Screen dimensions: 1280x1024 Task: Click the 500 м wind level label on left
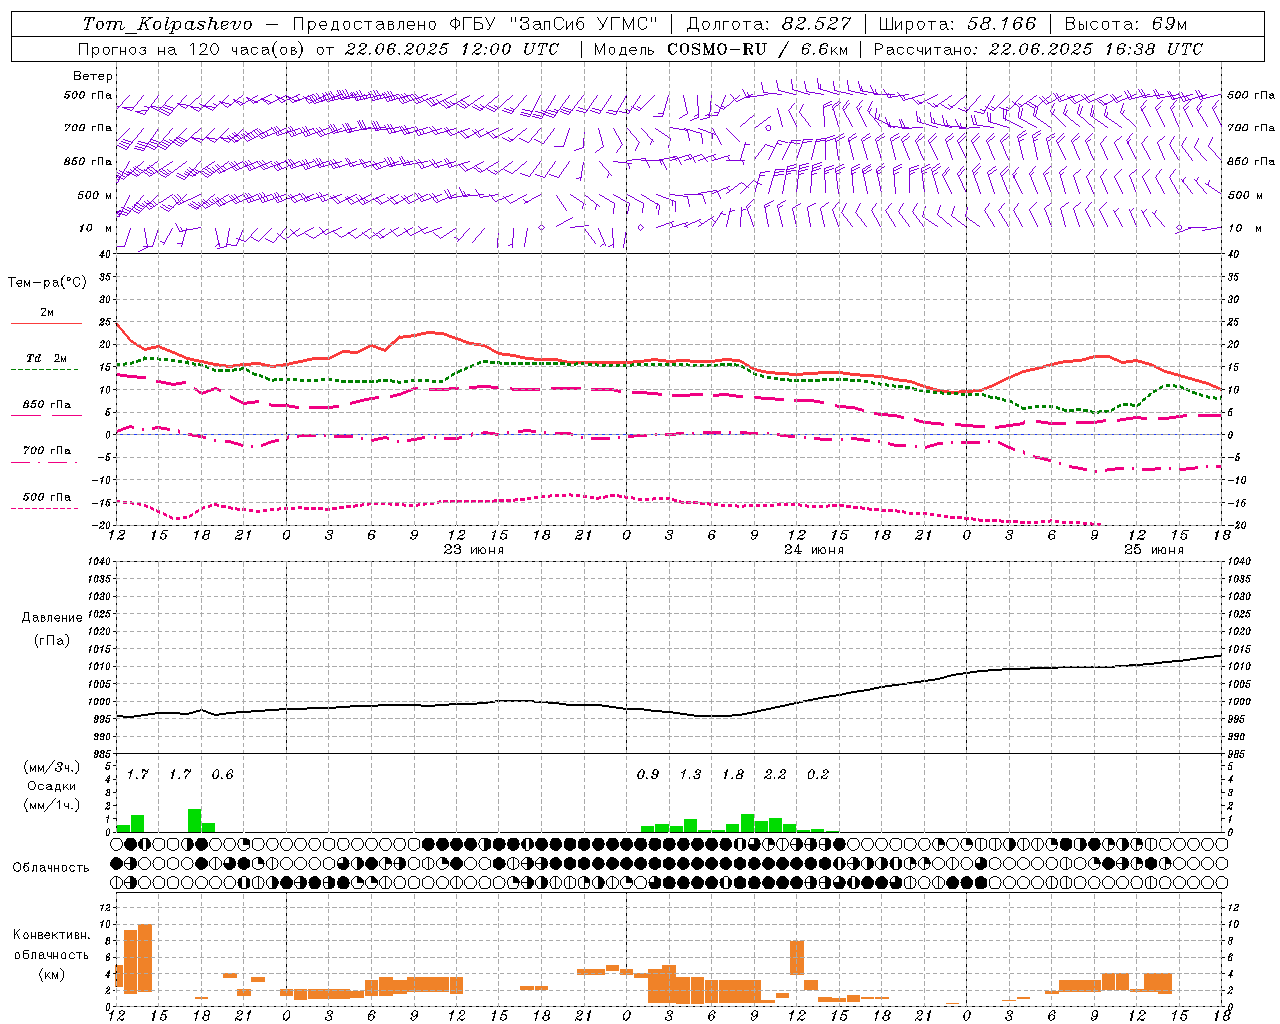click(x=95, y=196)
